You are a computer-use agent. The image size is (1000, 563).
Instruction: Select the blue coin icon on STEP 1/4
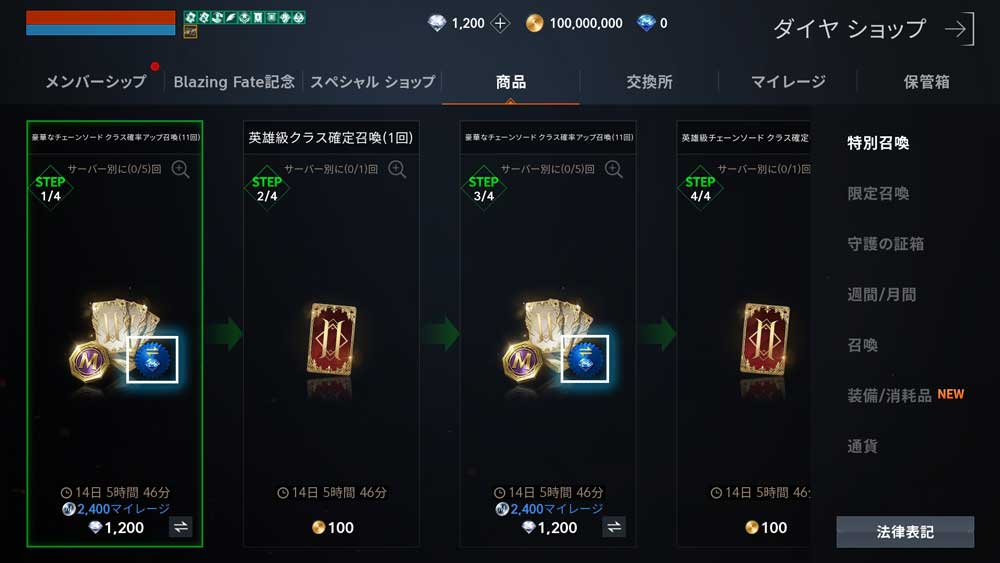(x=152, y=360)
